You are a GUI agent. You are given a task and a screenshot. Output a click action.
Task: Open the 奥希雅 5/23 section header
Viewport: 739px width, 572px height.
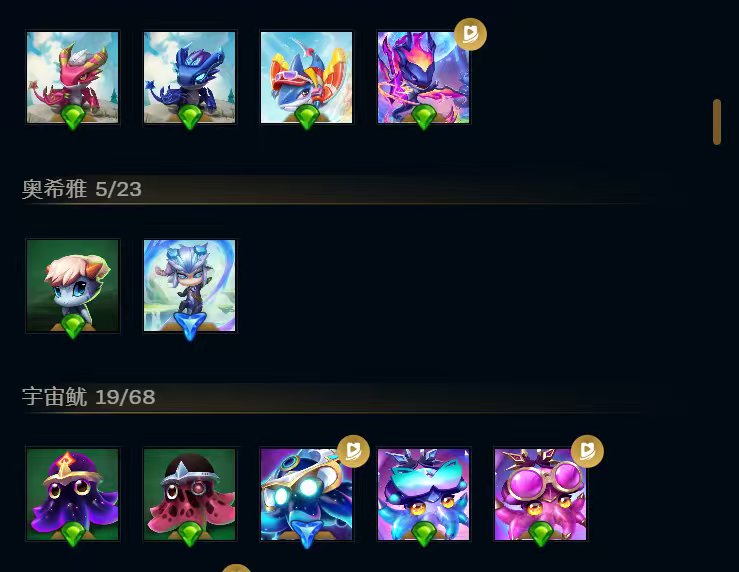82,189
